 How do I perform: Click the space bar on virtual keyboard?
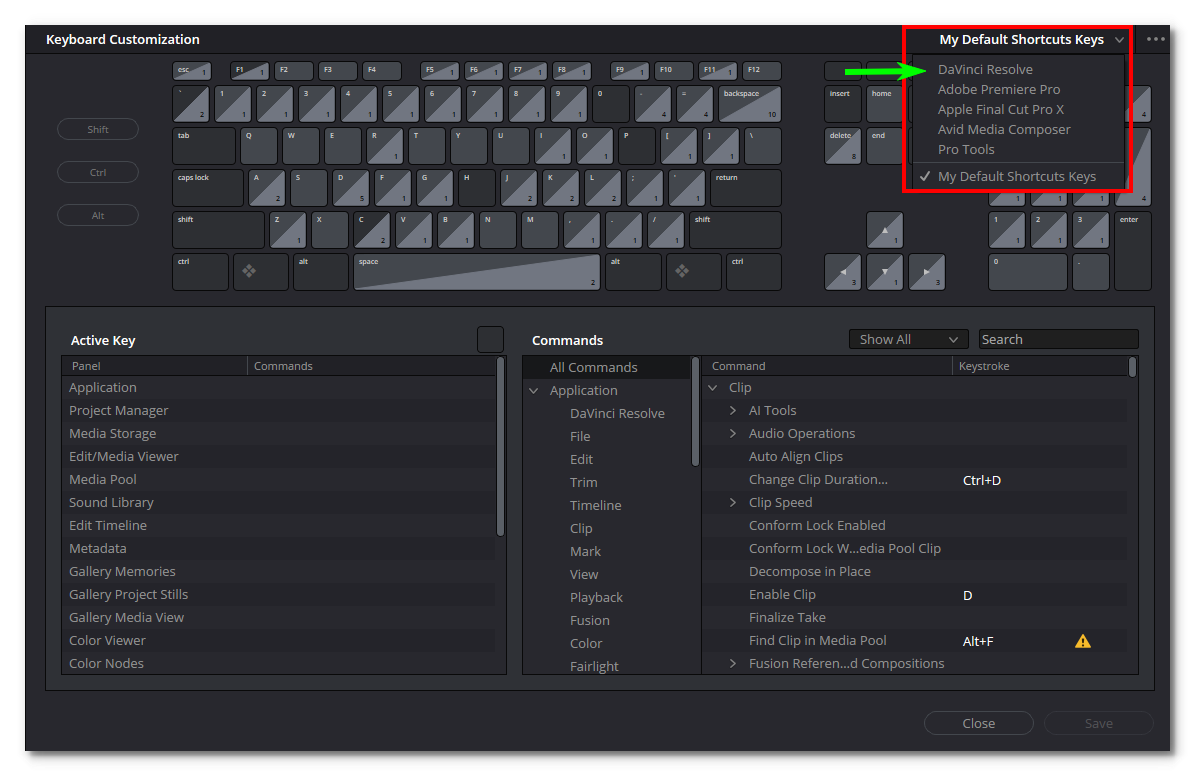click(x=476, y=272)
